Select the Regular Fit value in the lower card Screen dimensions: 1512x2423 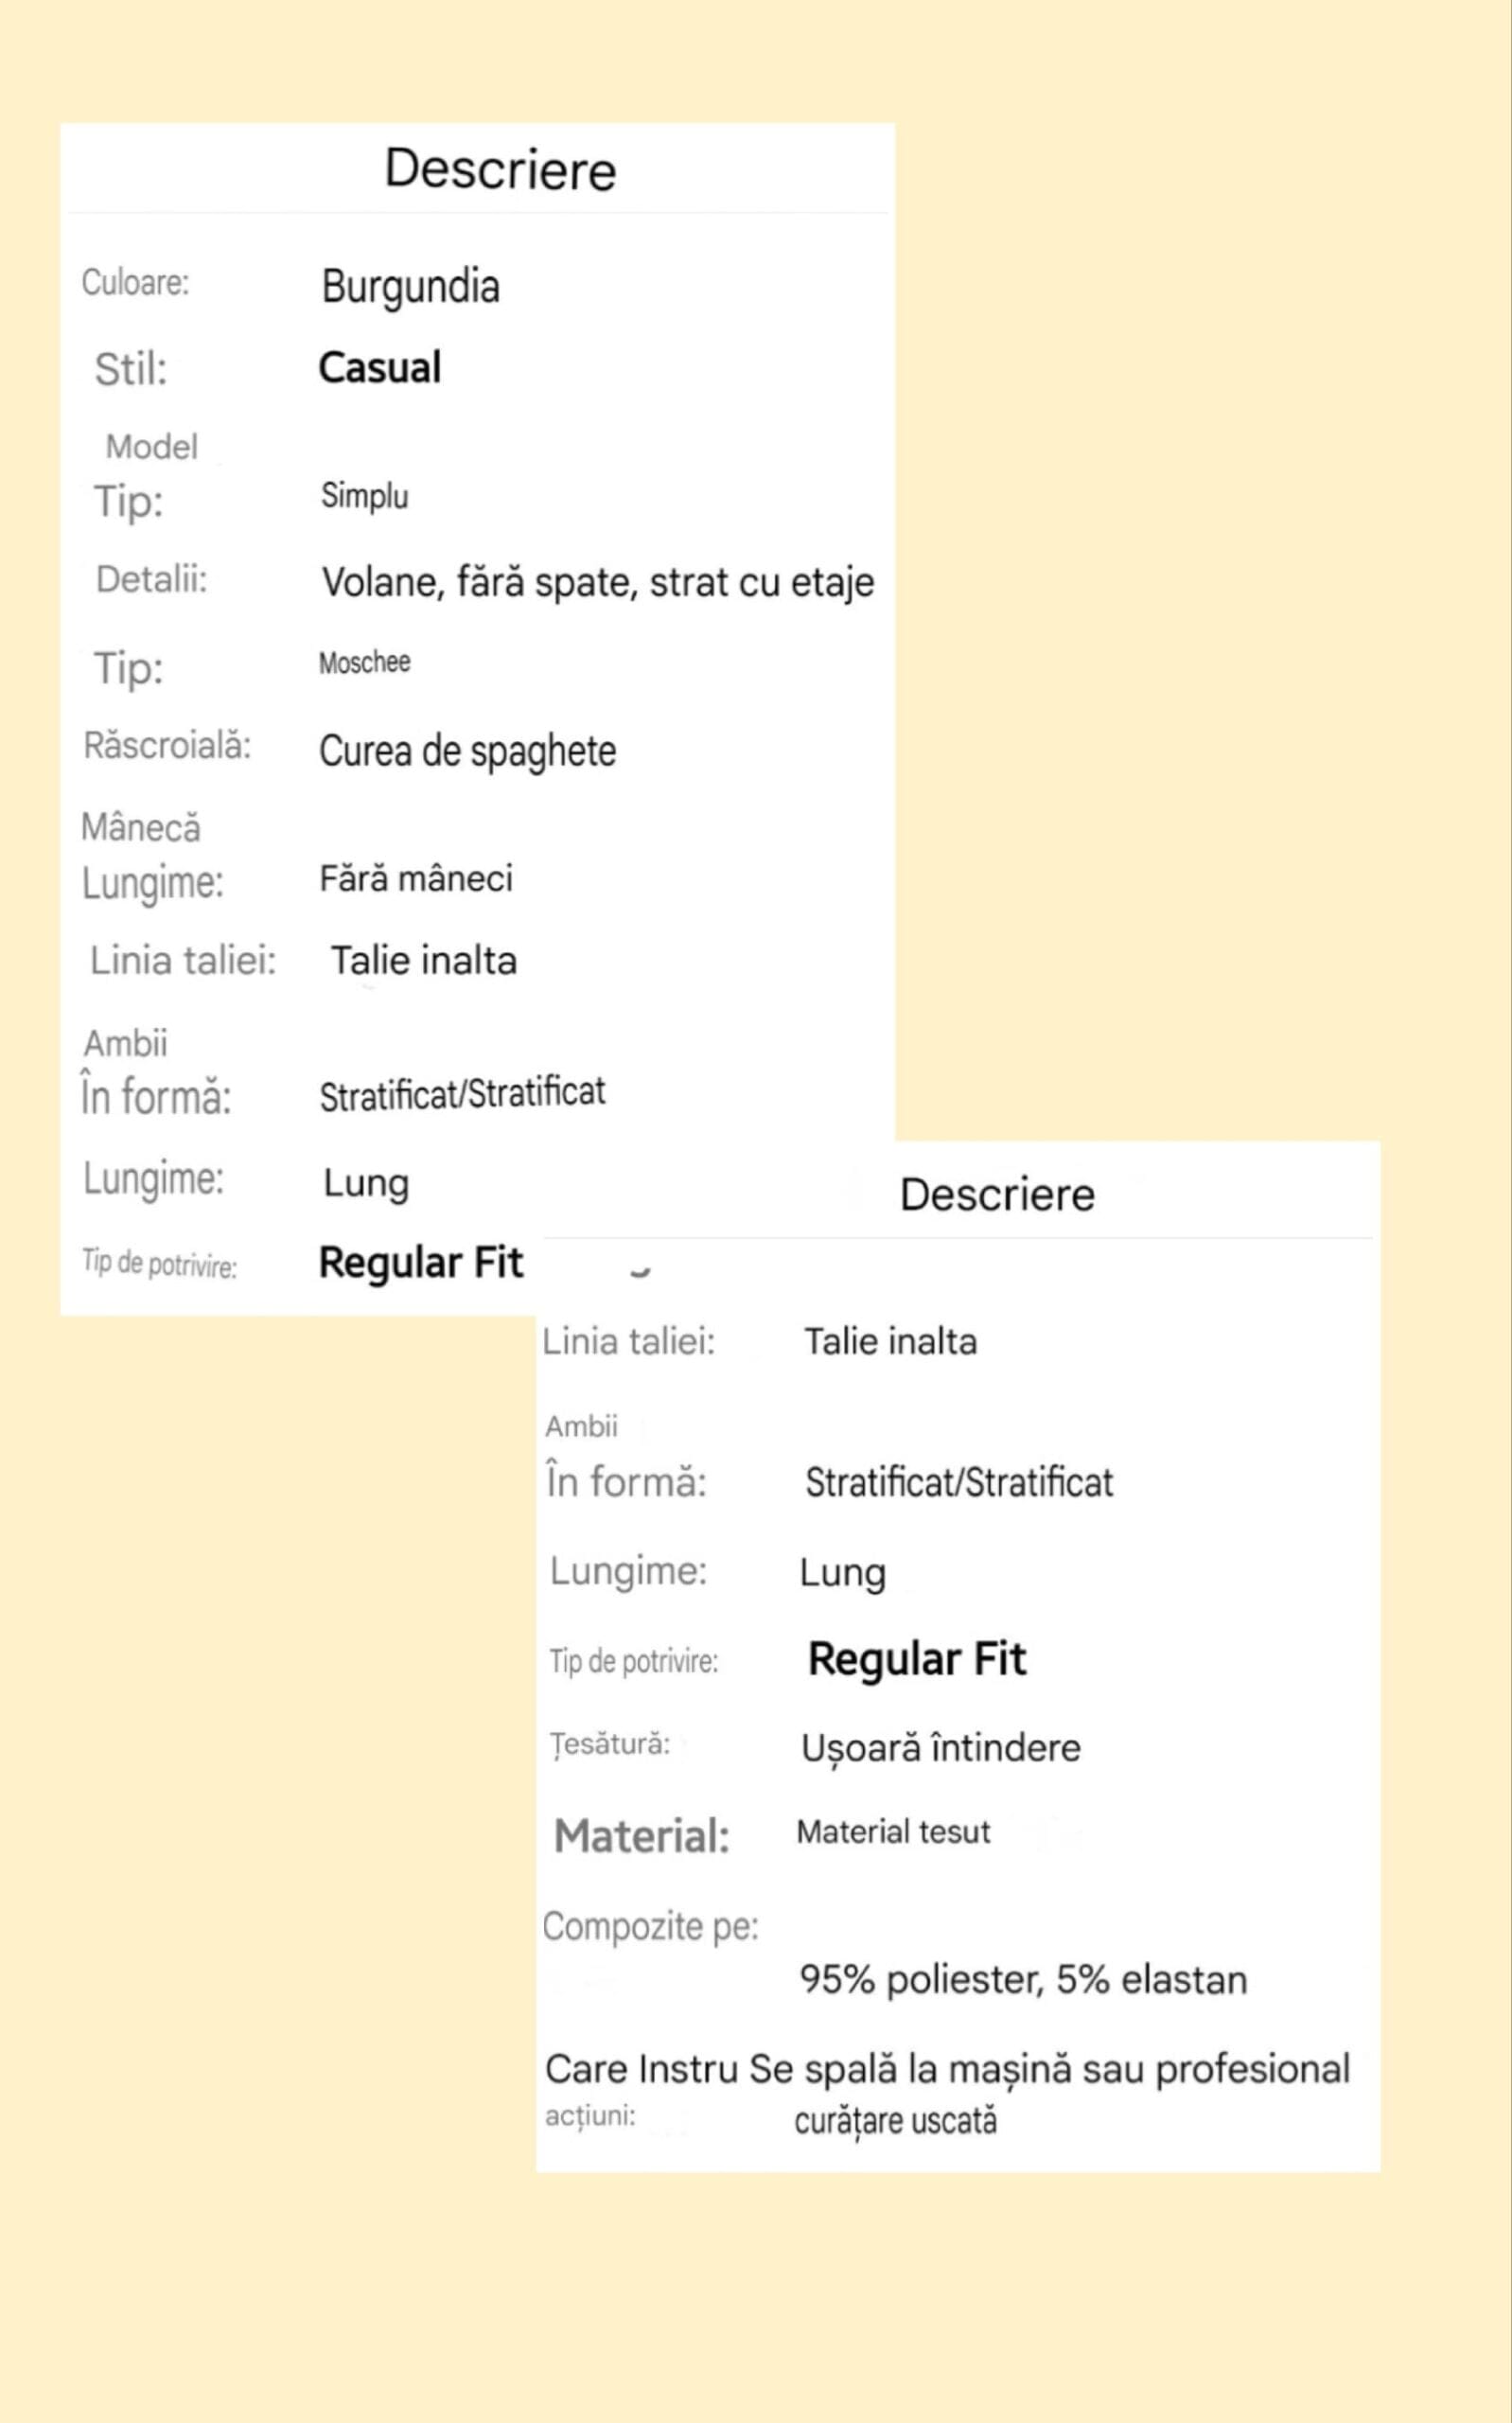pyautogui.click(x=917, y=1659)
